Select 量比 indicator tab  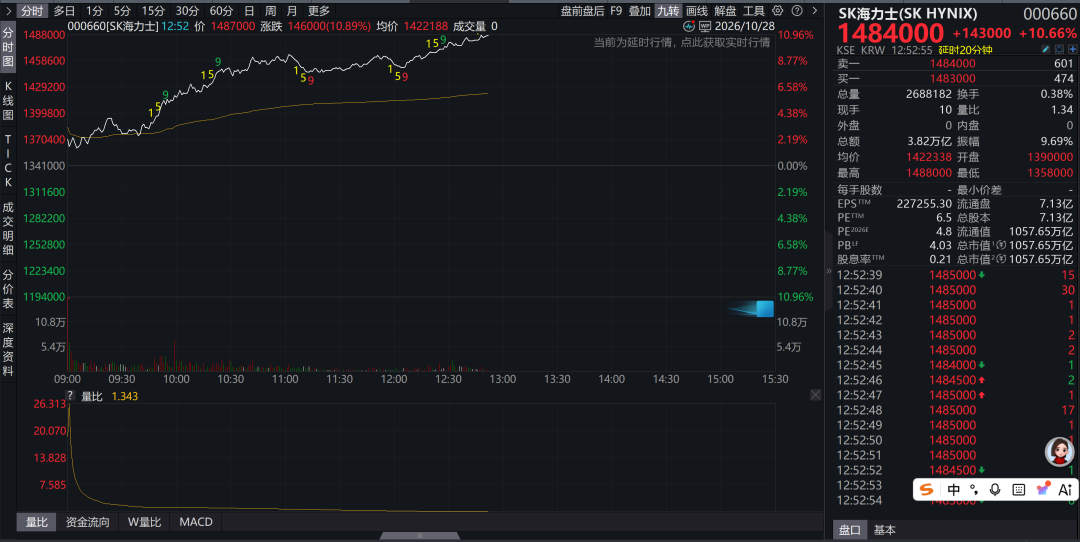pyautogui.click(x=37, y=522)
